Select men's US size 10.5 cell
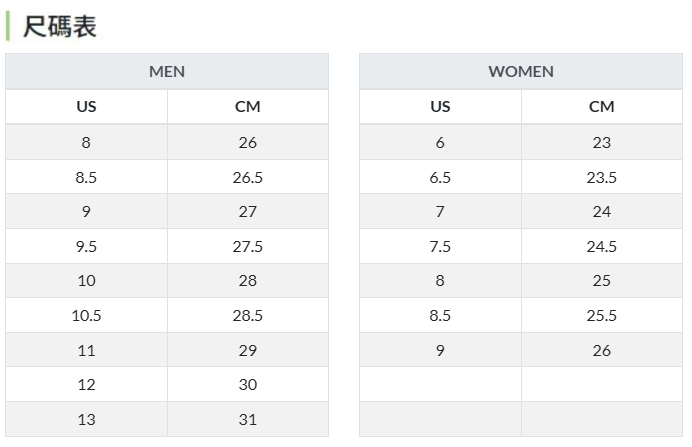 [x=87, y=316]
